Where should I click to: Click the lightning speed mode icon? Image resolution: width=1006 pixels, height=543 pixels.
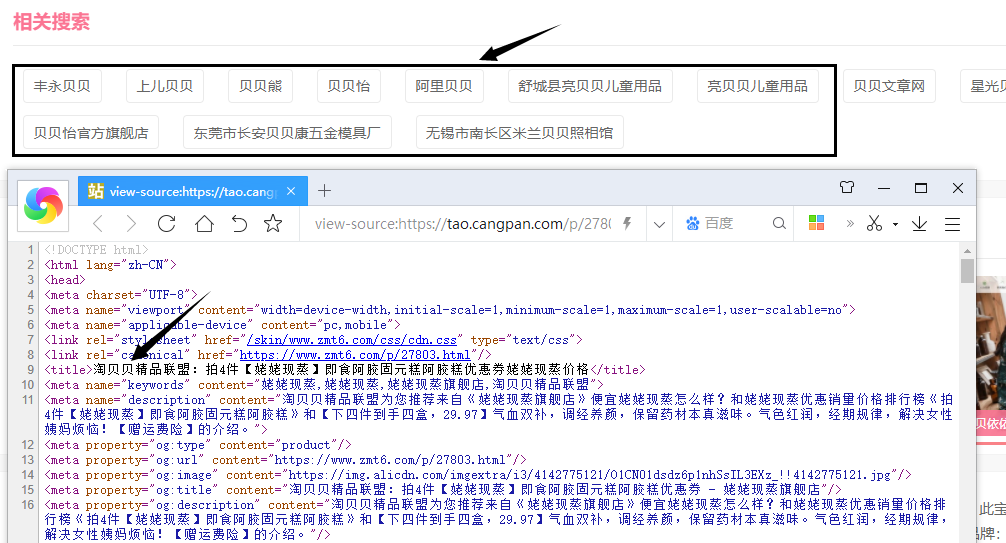[x=627, y=223]
